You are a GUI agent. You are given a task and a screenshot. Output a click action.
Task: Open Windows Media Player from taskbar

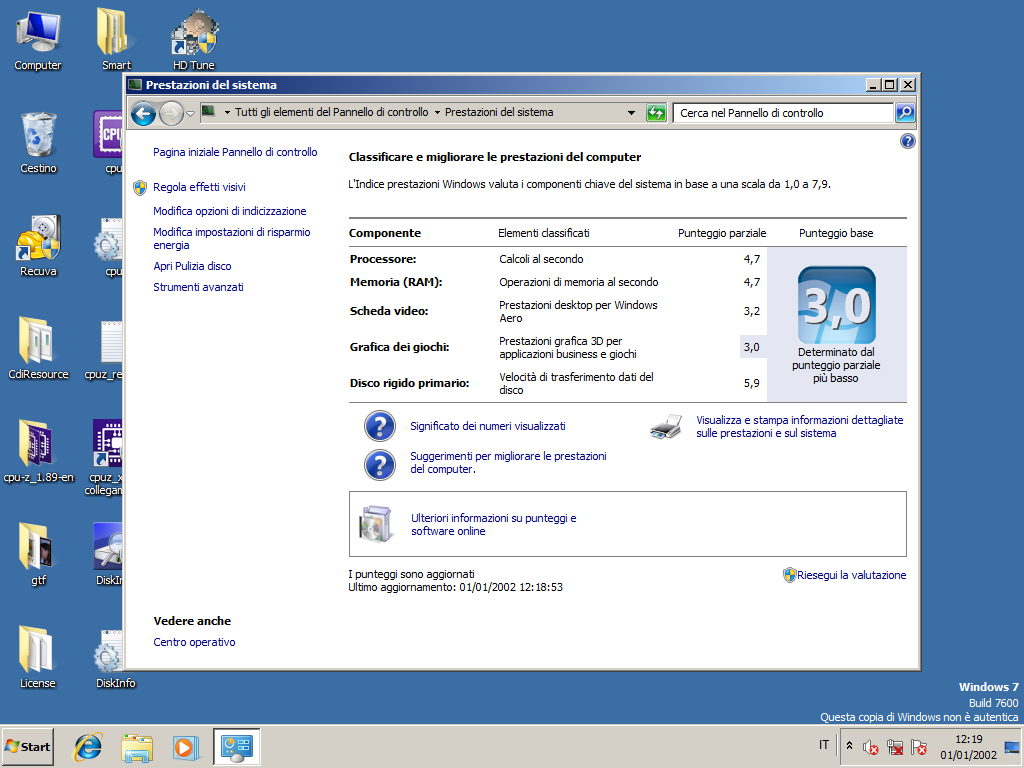185,747
